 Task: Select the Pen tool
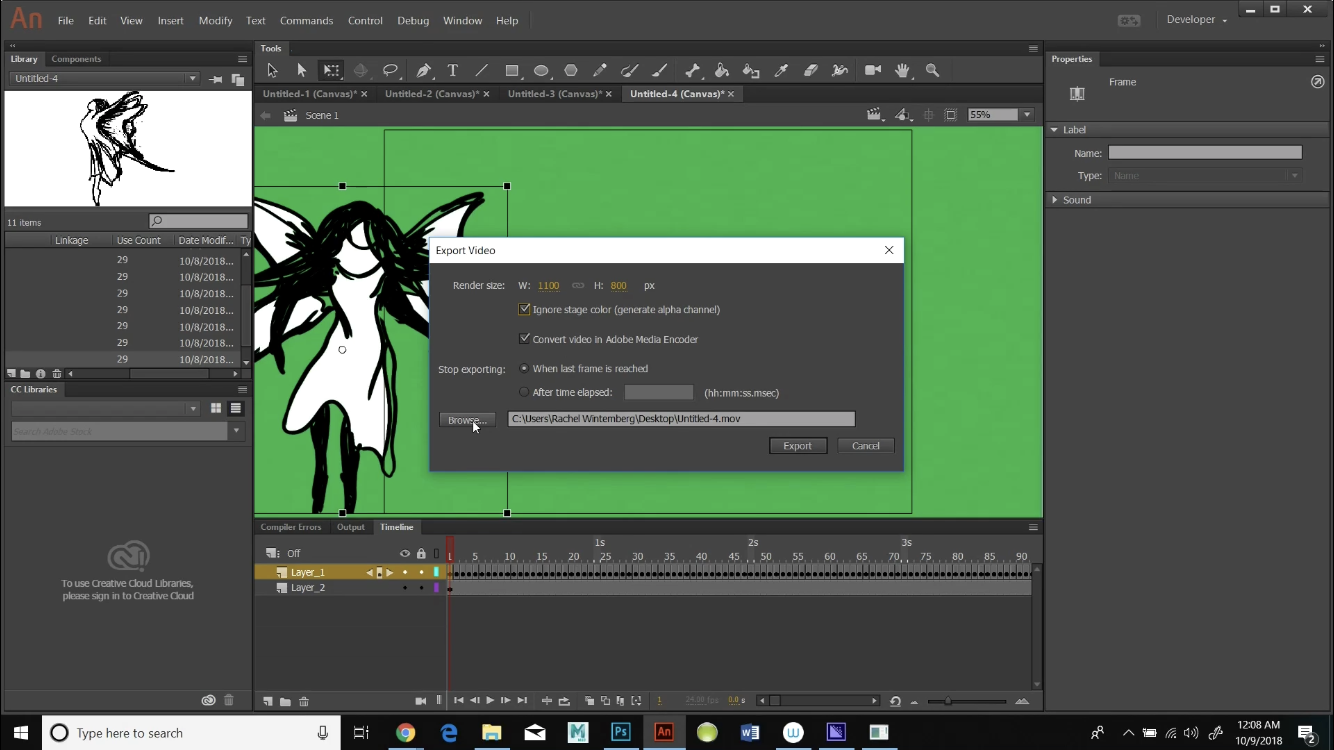pyautogui.click(x=423, y=70)
